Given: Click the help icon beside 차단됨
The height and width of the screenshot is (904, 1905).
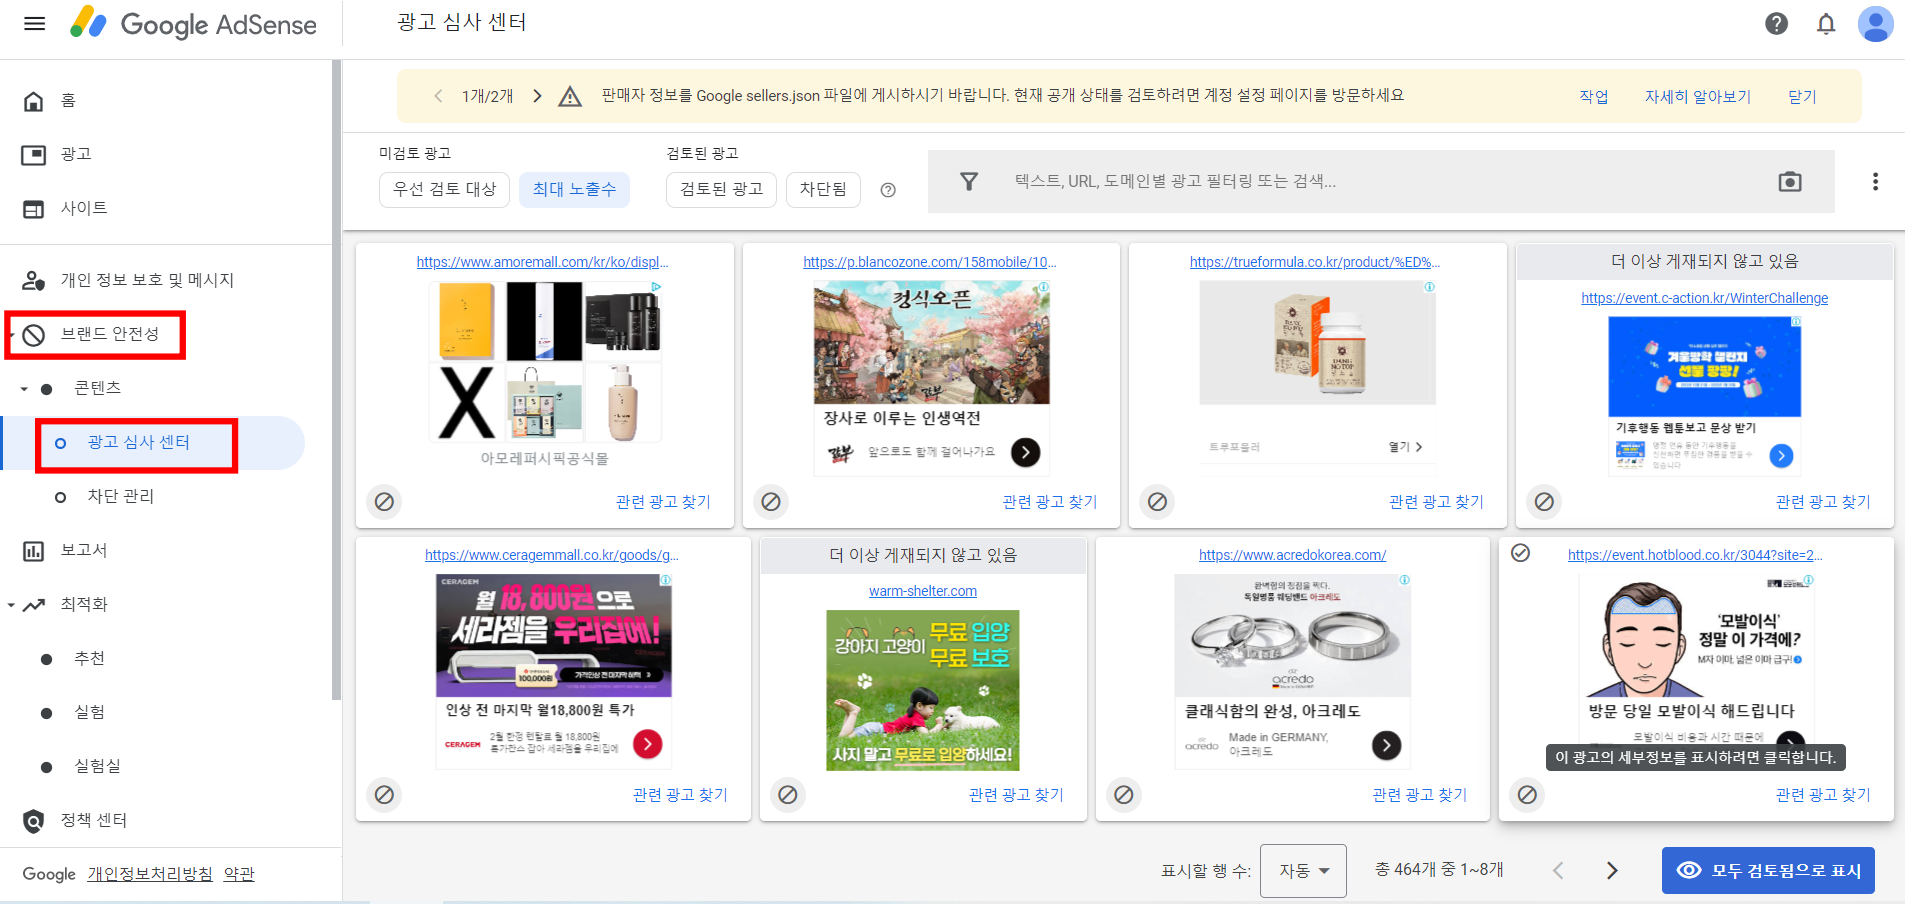Looking at the screenshot, I should point(888,190).
